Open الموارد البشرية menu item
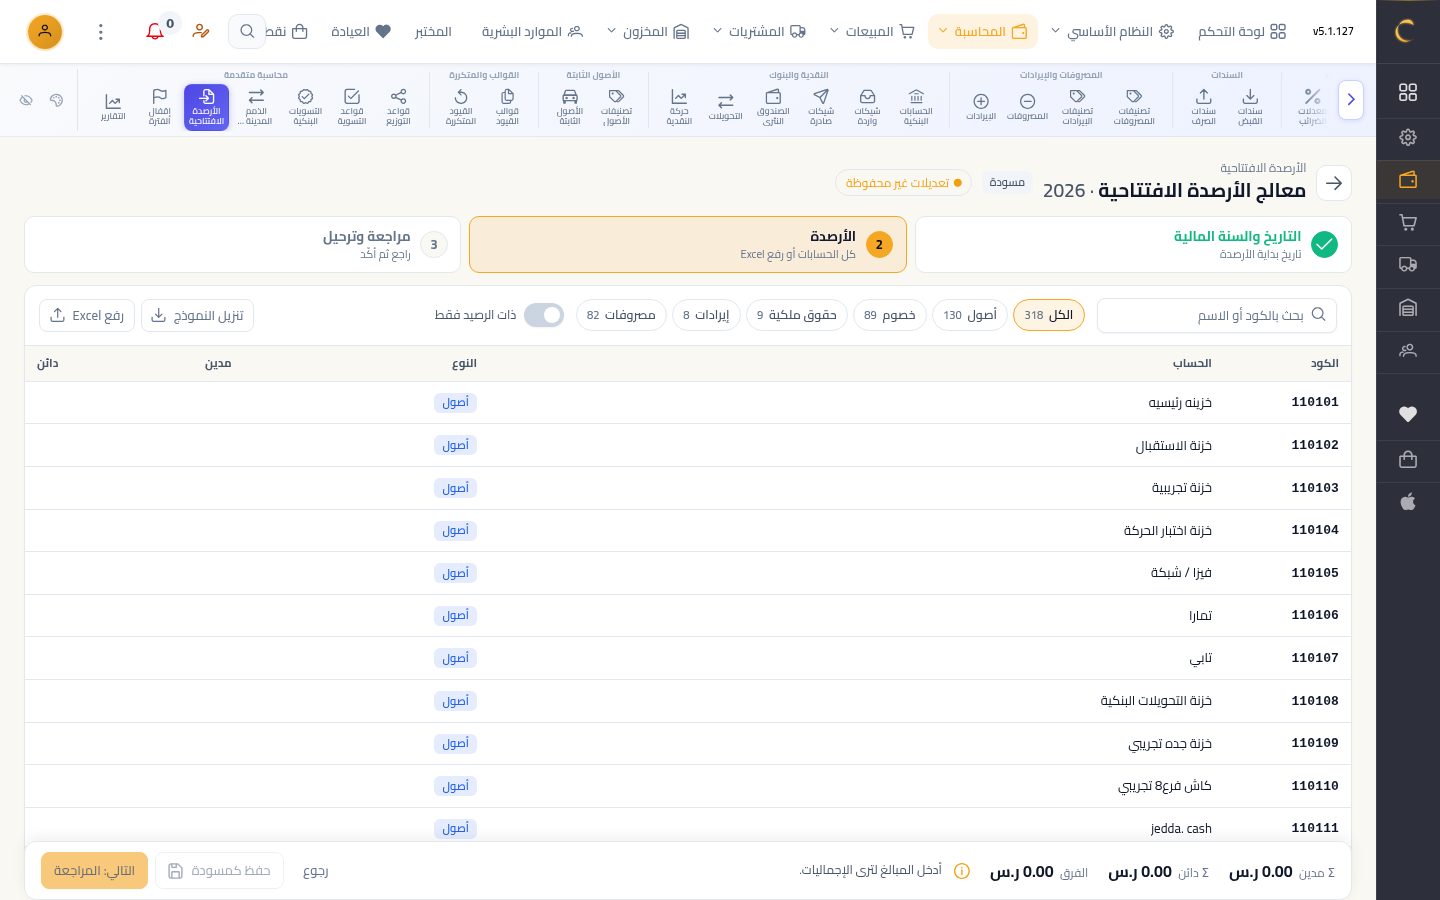Image resolution: width=1440 pixels, height=900 pixels. point(532,32)
